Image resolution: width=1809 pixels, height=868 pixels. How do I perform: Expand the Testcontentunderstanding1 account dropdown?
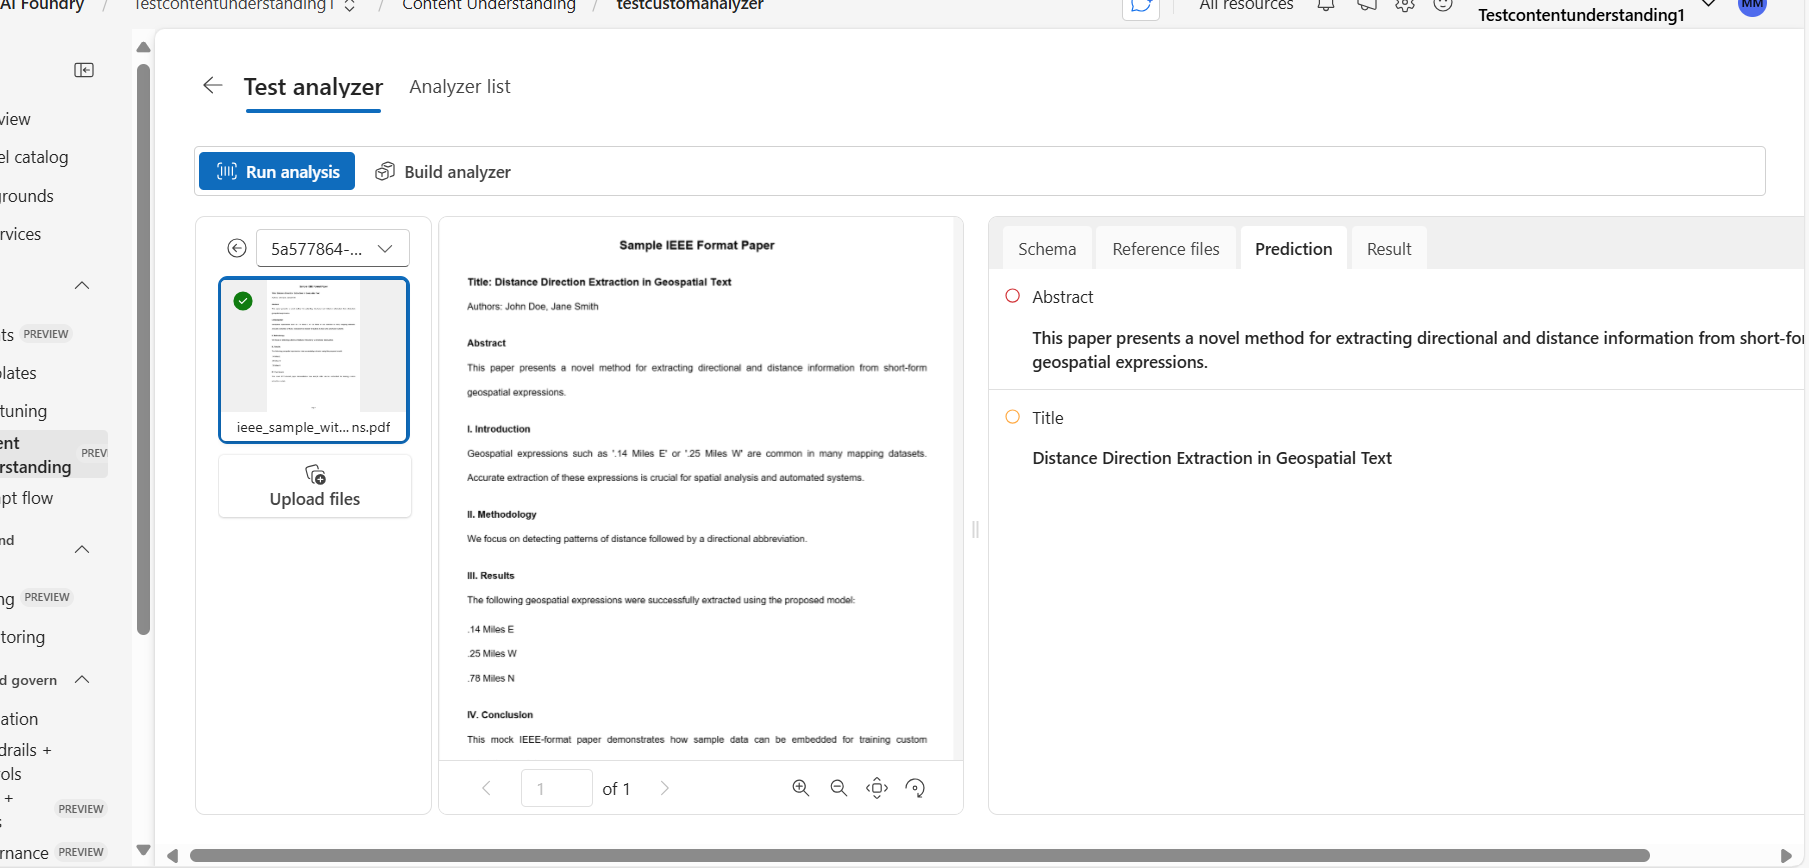(1708, 5)
